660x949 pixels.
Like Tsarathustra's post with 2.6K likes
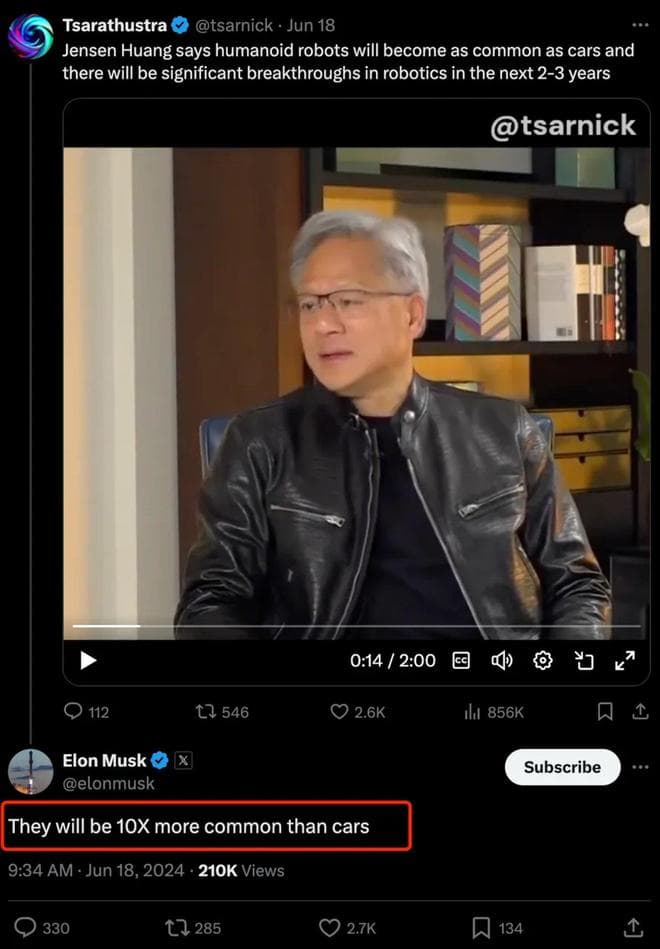click(x=357, y=712)
